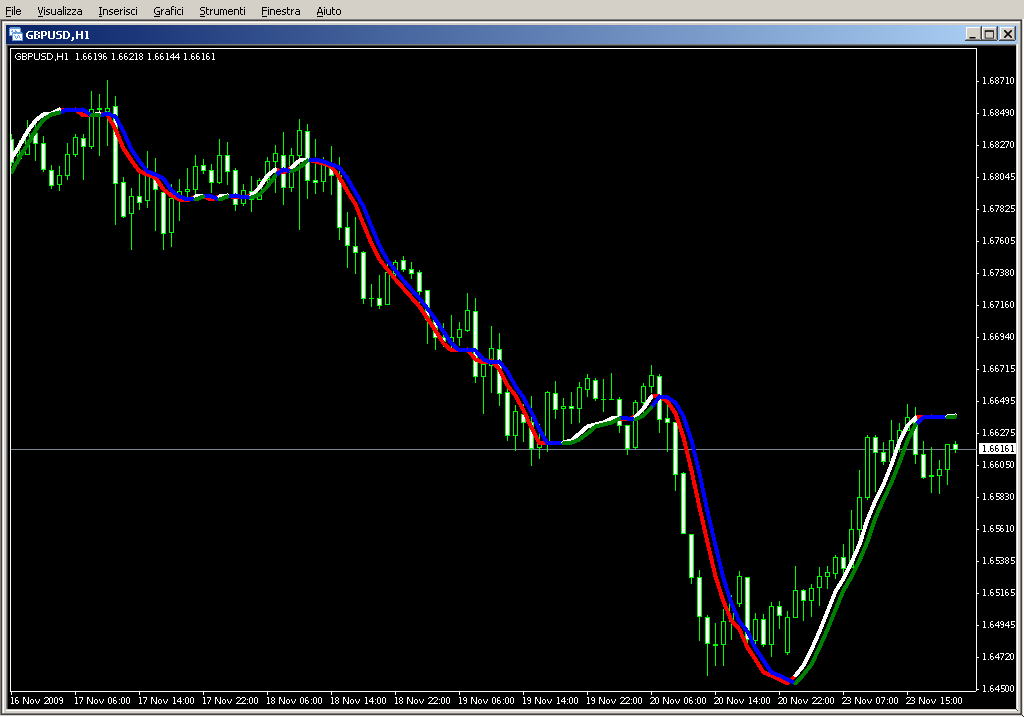
Task: Click the 17 Nov 06:00 time label
Action: click(102, 701)
